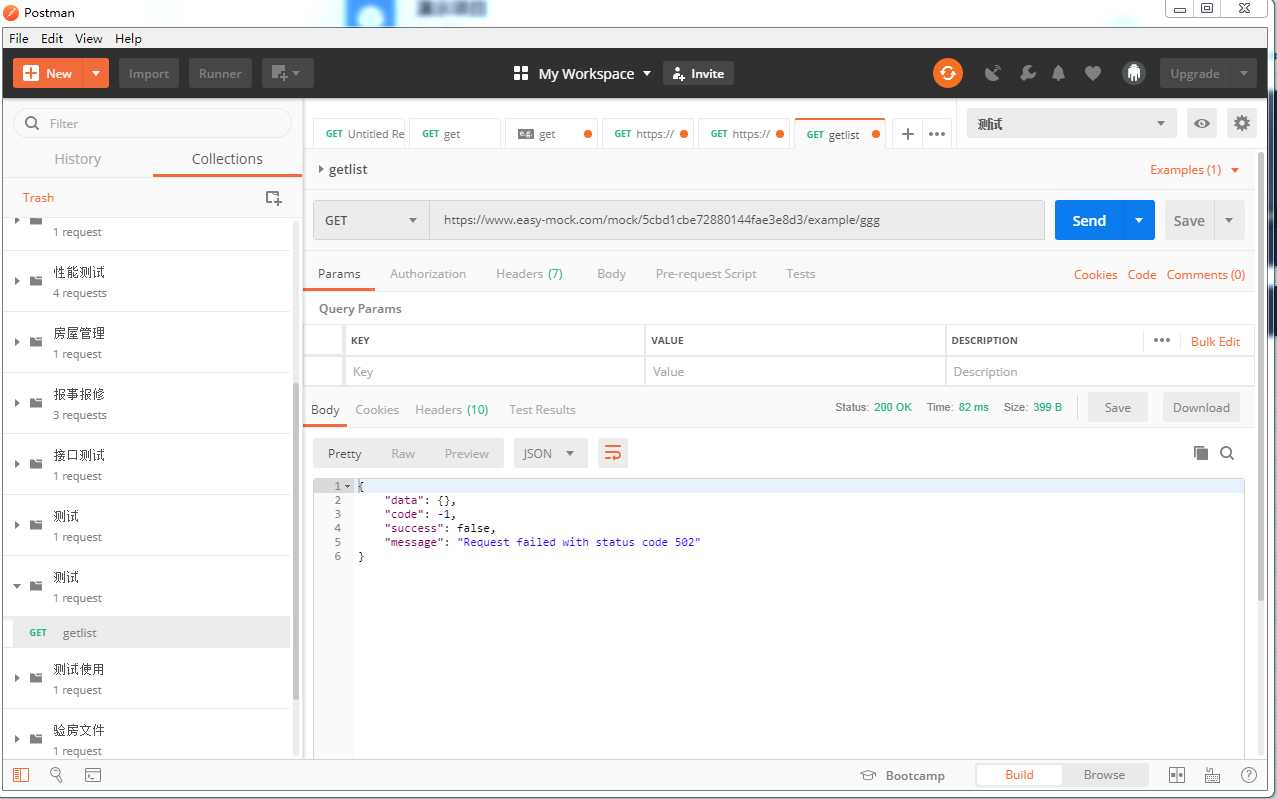The image size is (1277, 799).
Task: Toggle sidebar icon in status bar
Action: point(21,775)
